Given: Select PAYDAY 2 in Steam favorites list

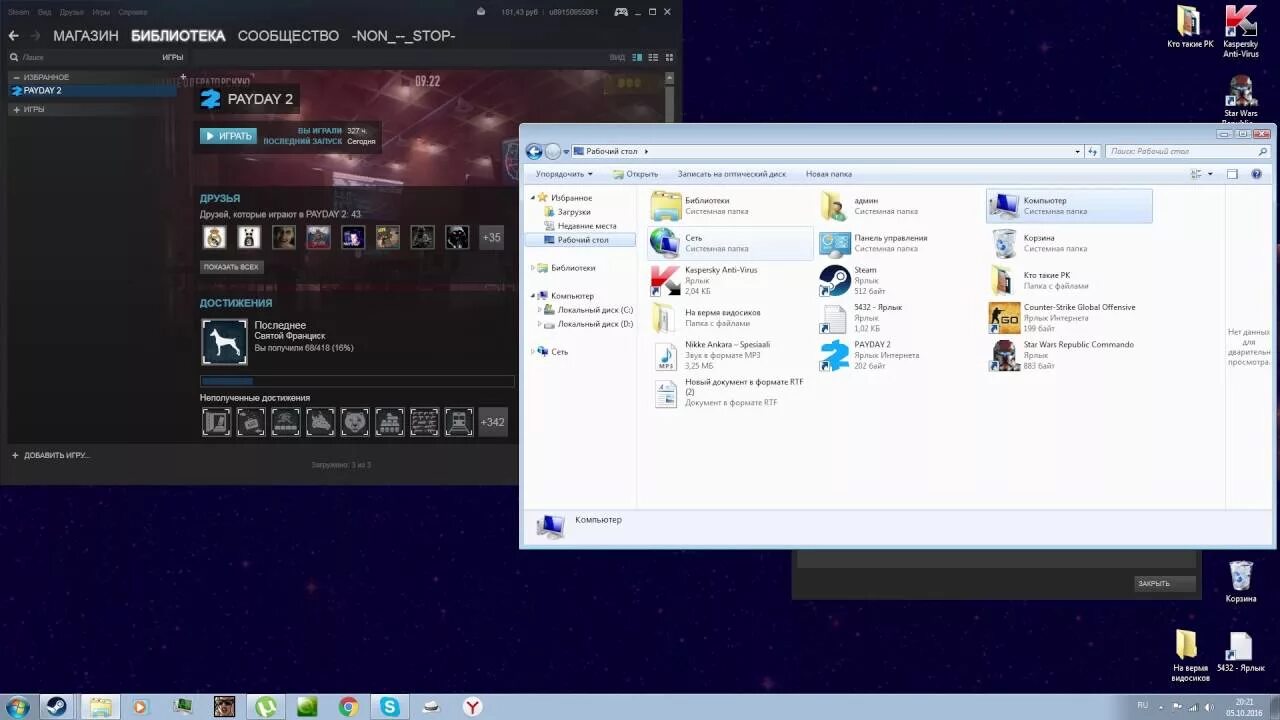Looking at the screenshot, I should tap(92, 90).
